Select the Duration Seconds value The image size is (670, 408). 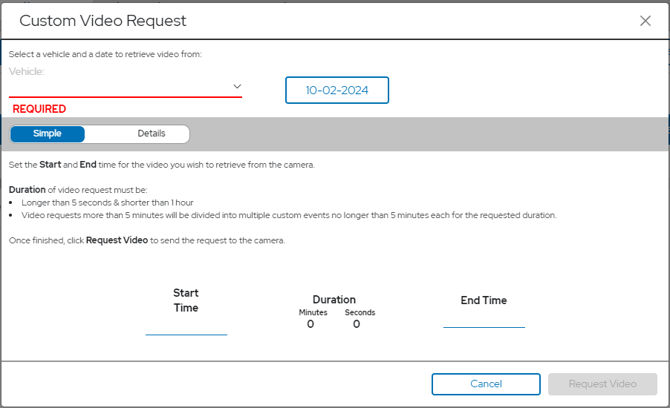point(356,324)
